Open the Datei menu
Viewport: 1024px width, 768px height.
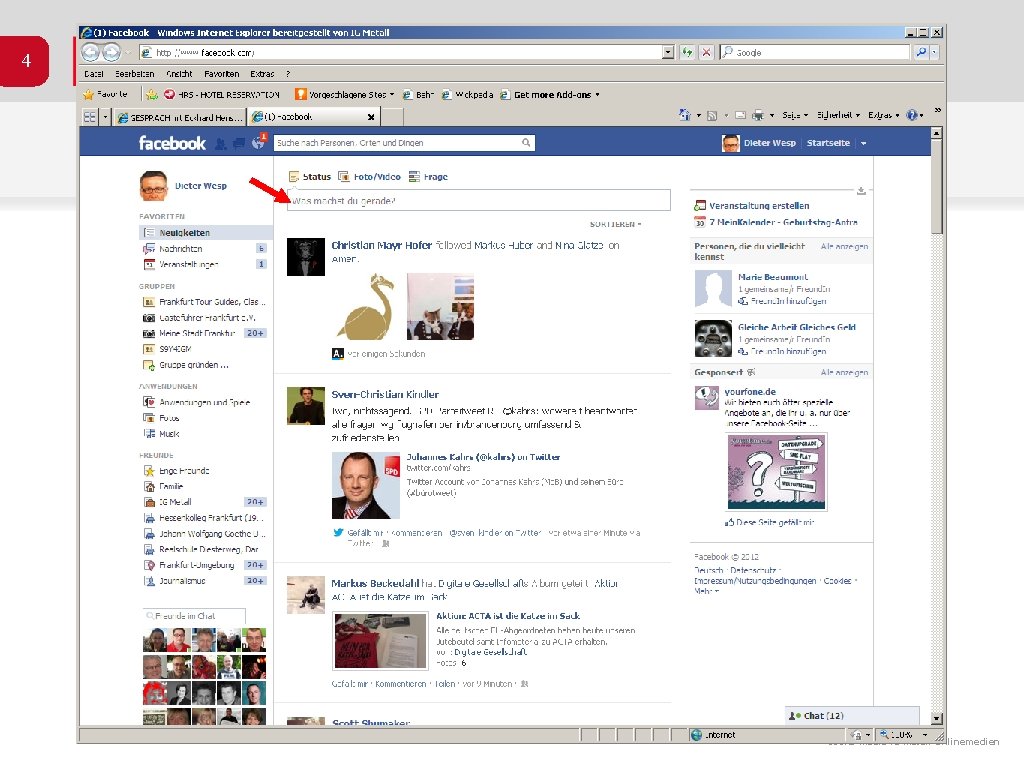(x=93, y=74)
